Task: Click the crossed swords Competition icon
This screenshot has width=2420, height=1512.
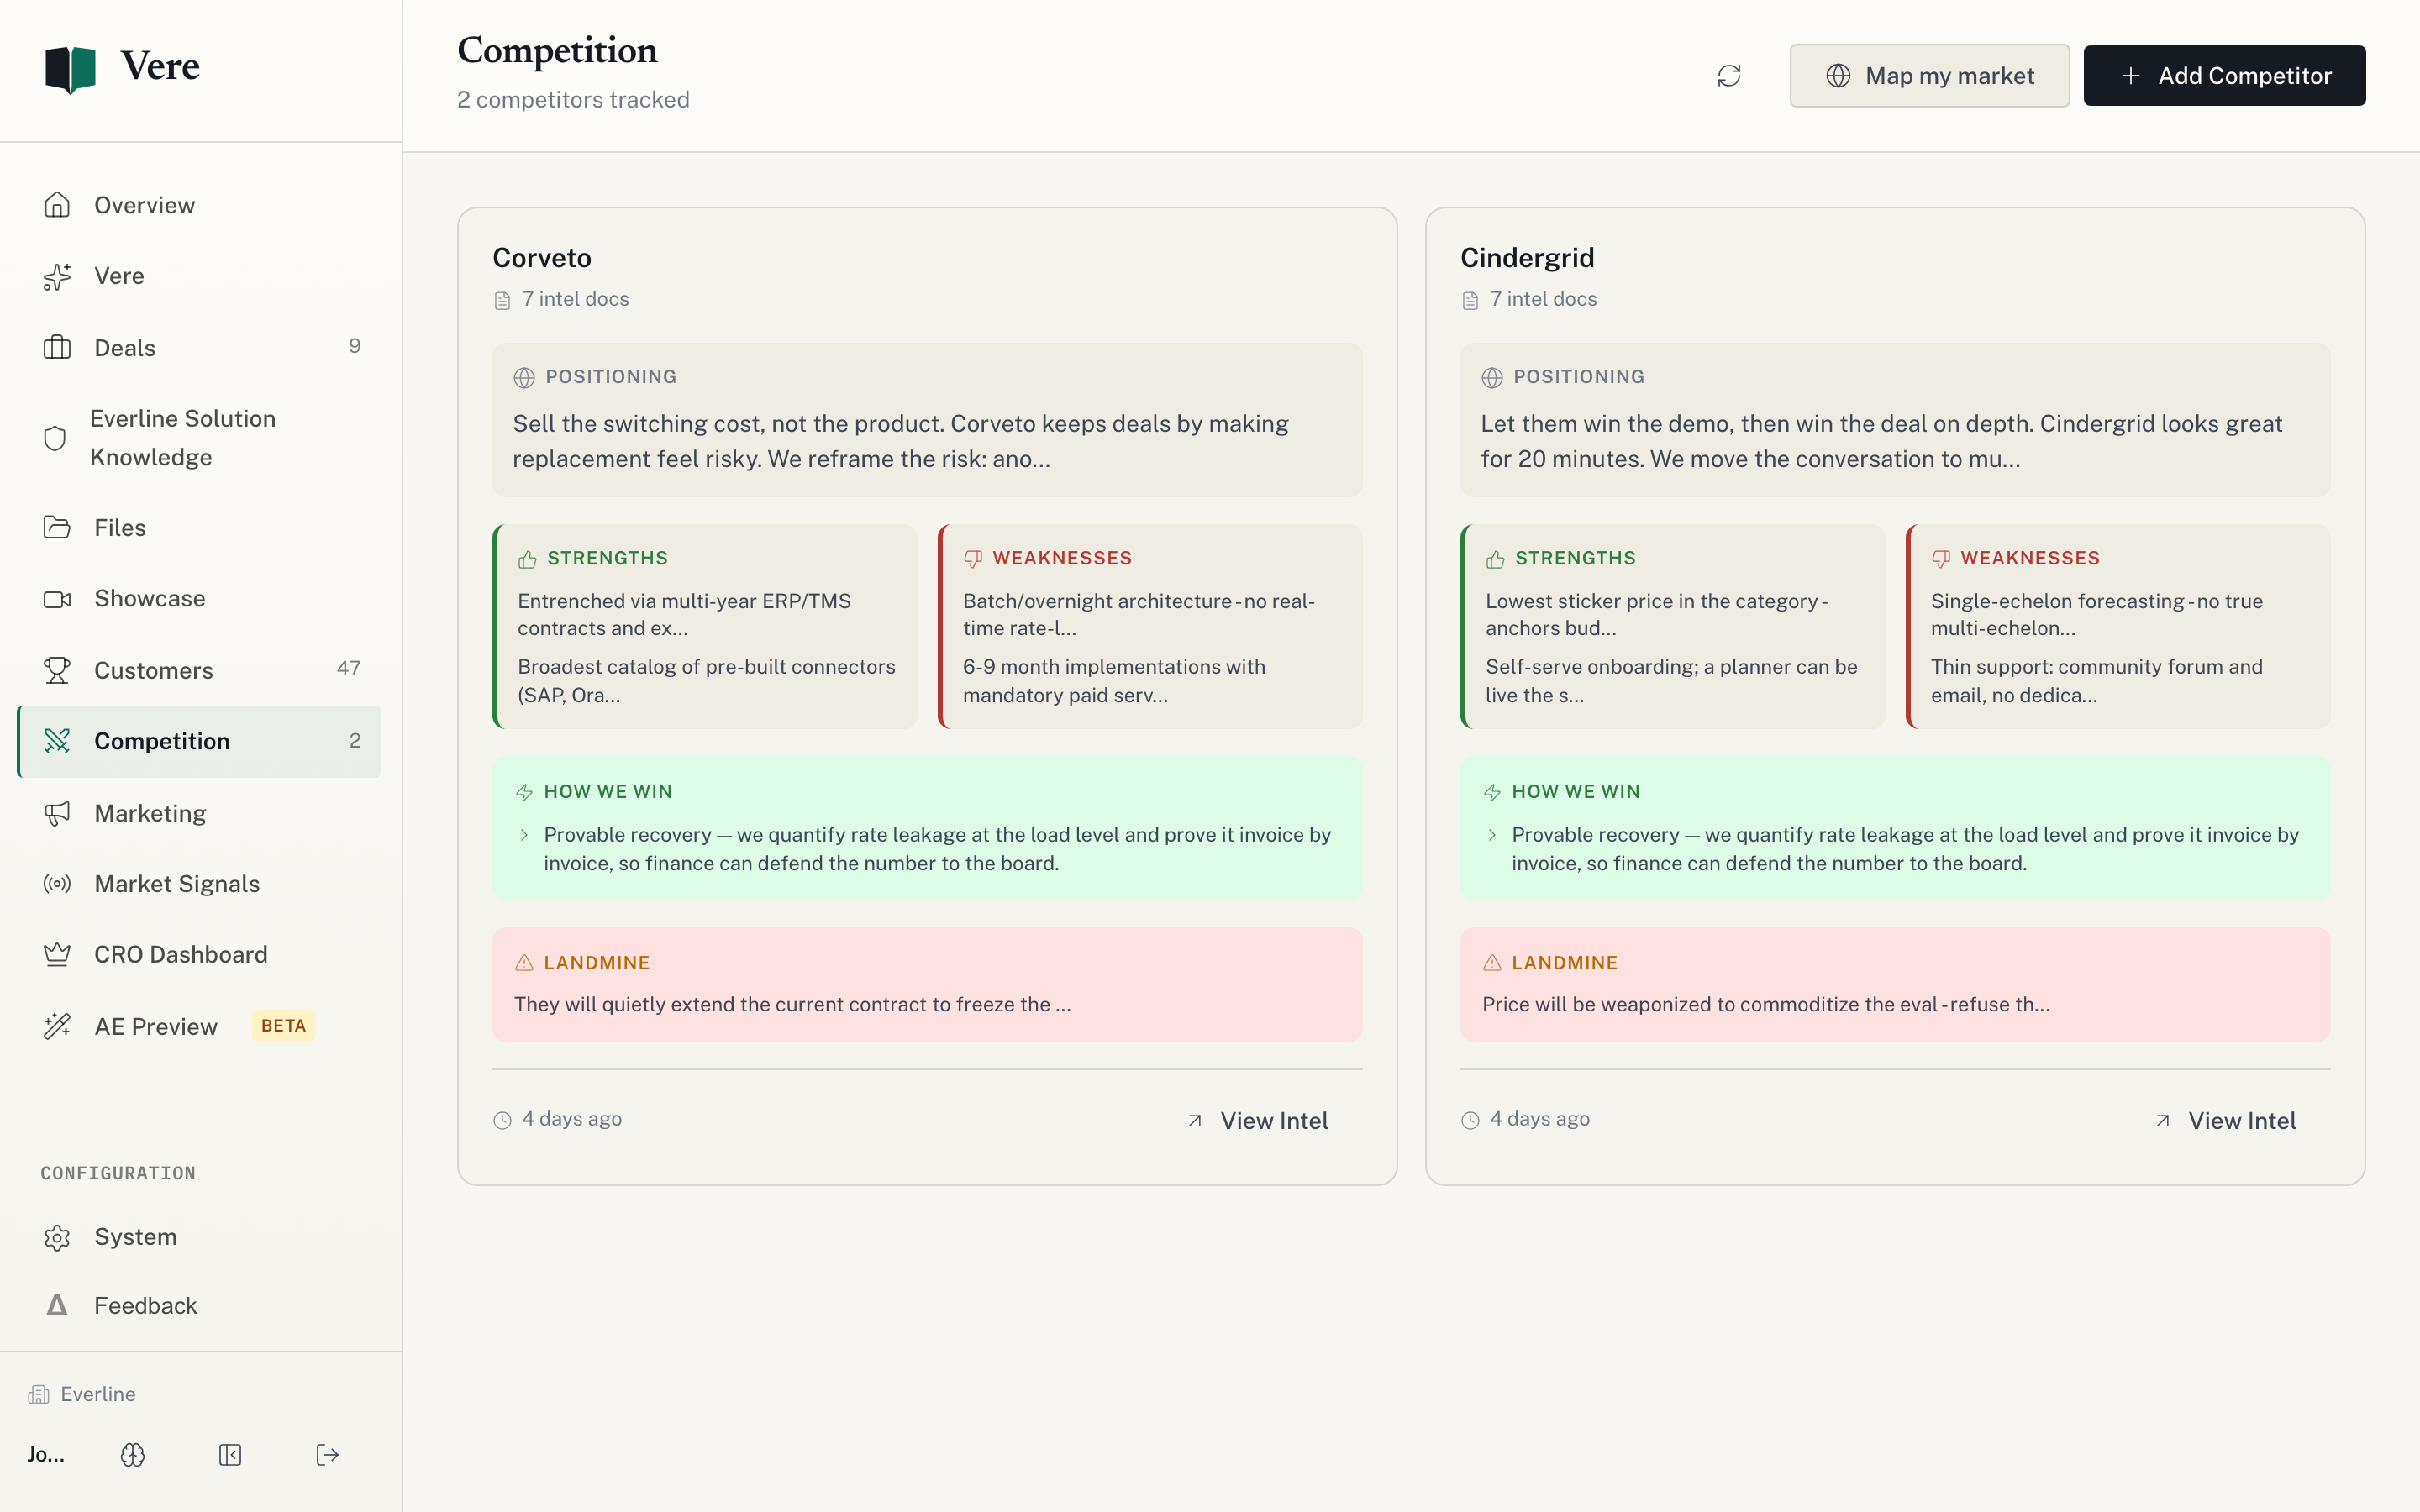Action: tap(57, 741)
